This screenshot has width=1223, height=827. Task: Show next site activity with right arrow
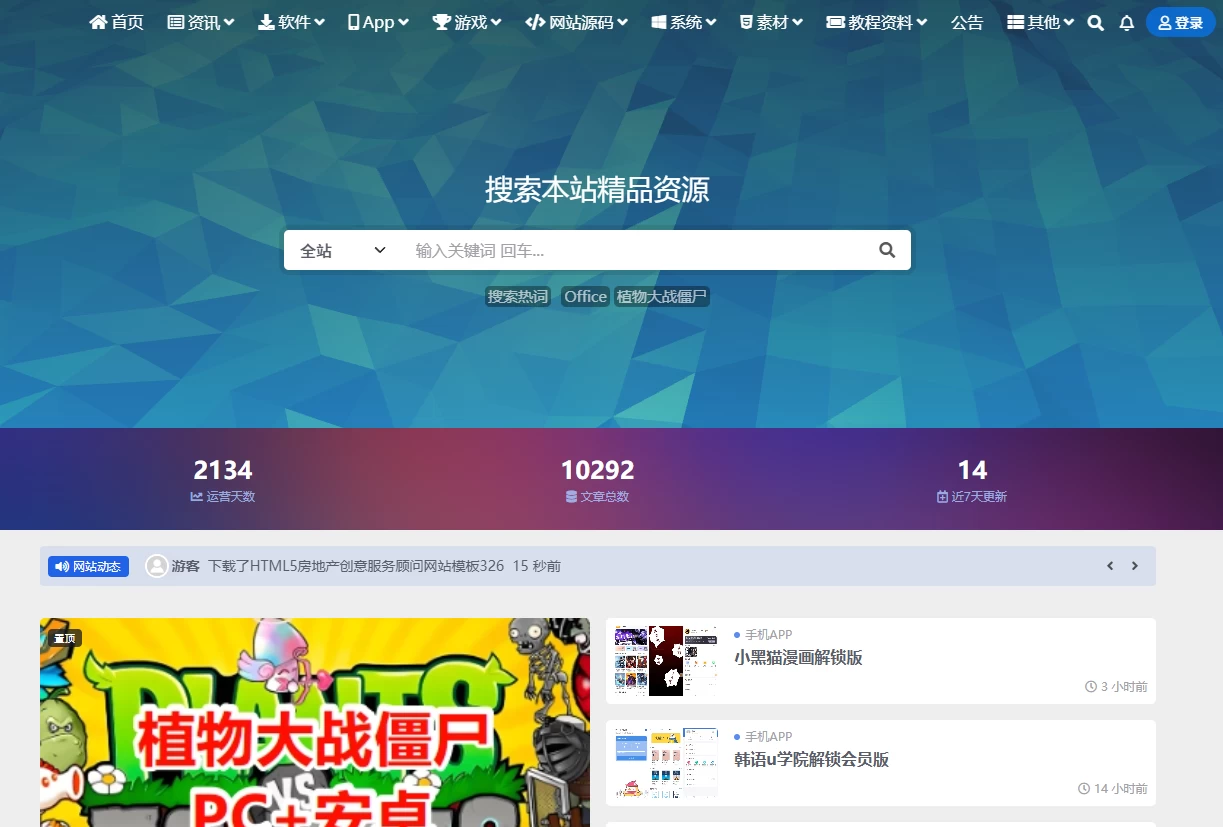[1134, 566]
